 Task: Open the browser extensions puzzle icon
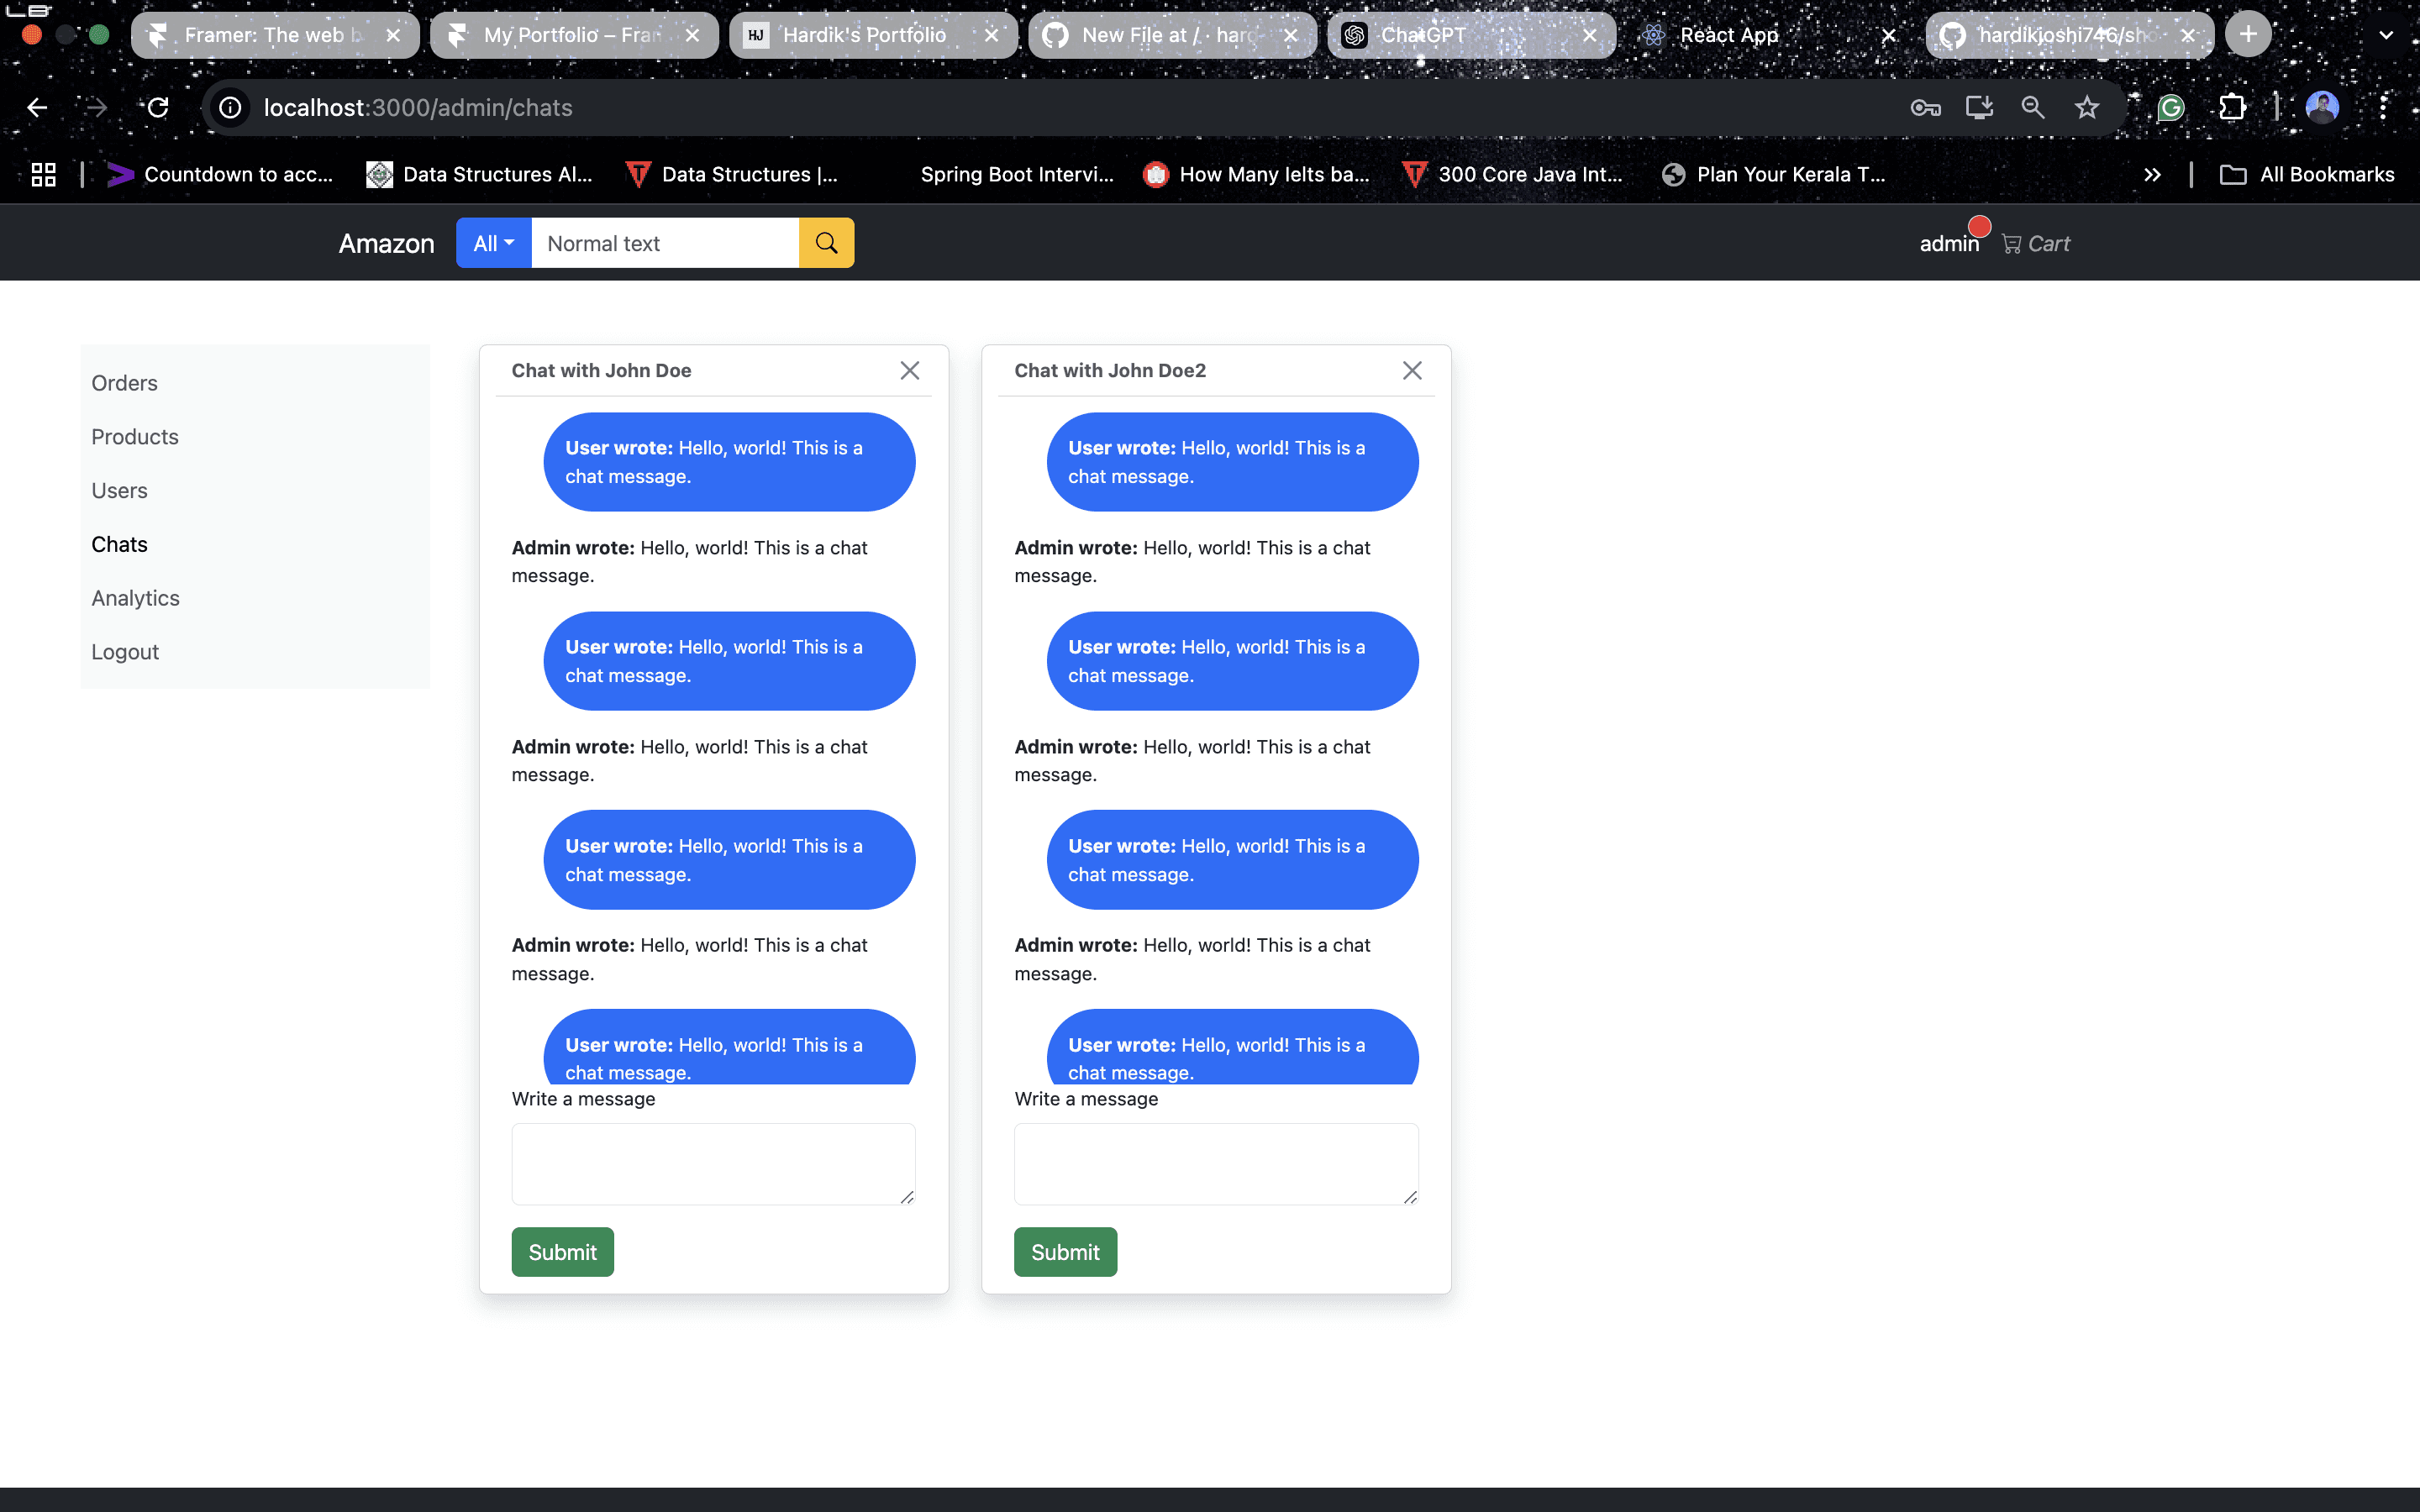pos(2231,108)
